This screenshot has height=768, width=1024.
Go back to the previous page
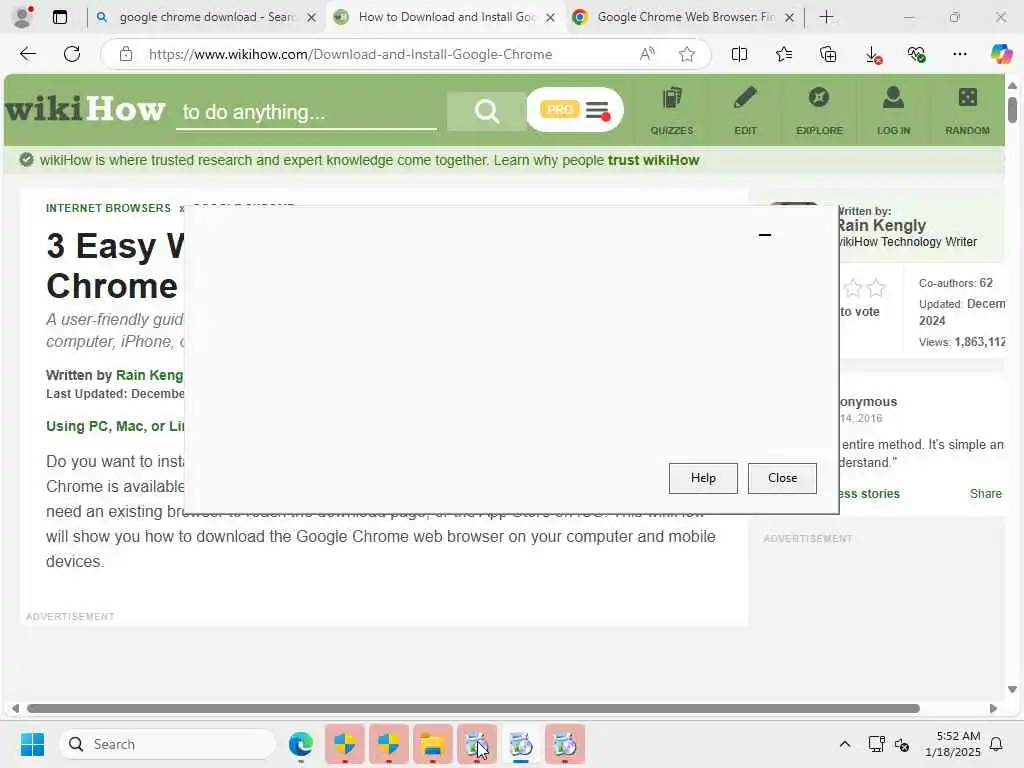27,54
